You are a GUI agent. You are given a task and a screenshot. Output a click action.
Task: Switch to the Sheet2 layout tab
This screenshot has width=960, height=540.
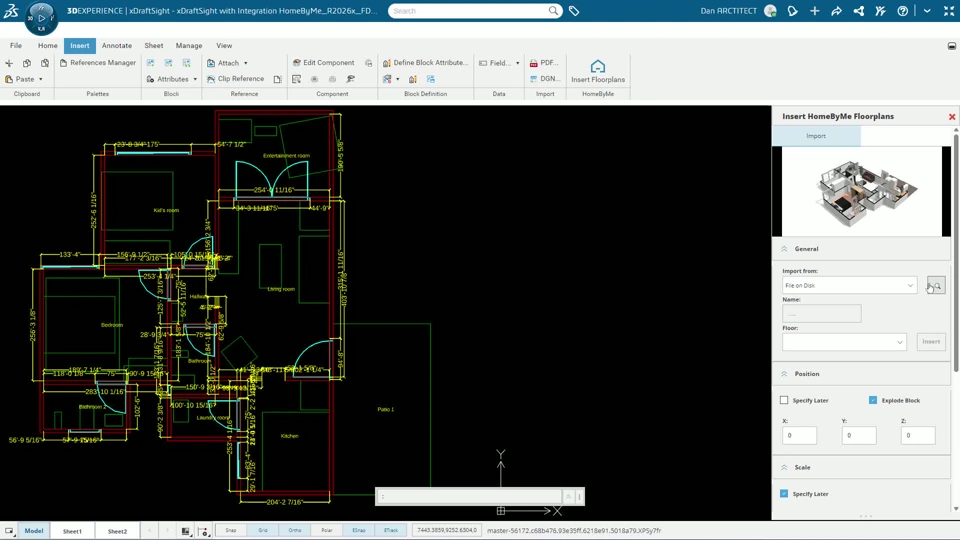118,531
